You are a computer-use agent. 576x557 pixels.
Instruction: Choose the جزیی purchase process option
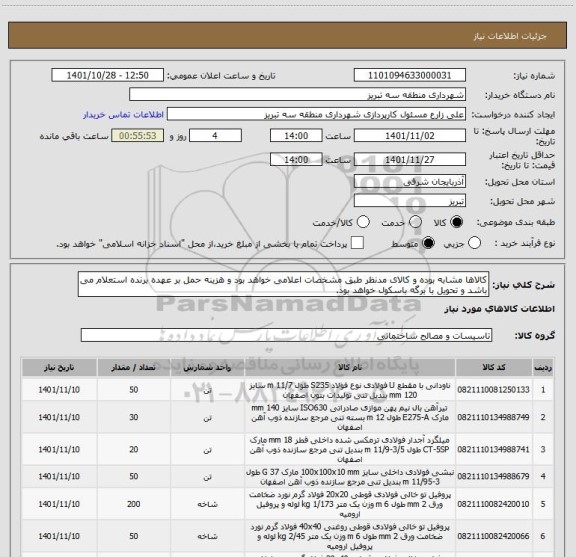(474, 243)
